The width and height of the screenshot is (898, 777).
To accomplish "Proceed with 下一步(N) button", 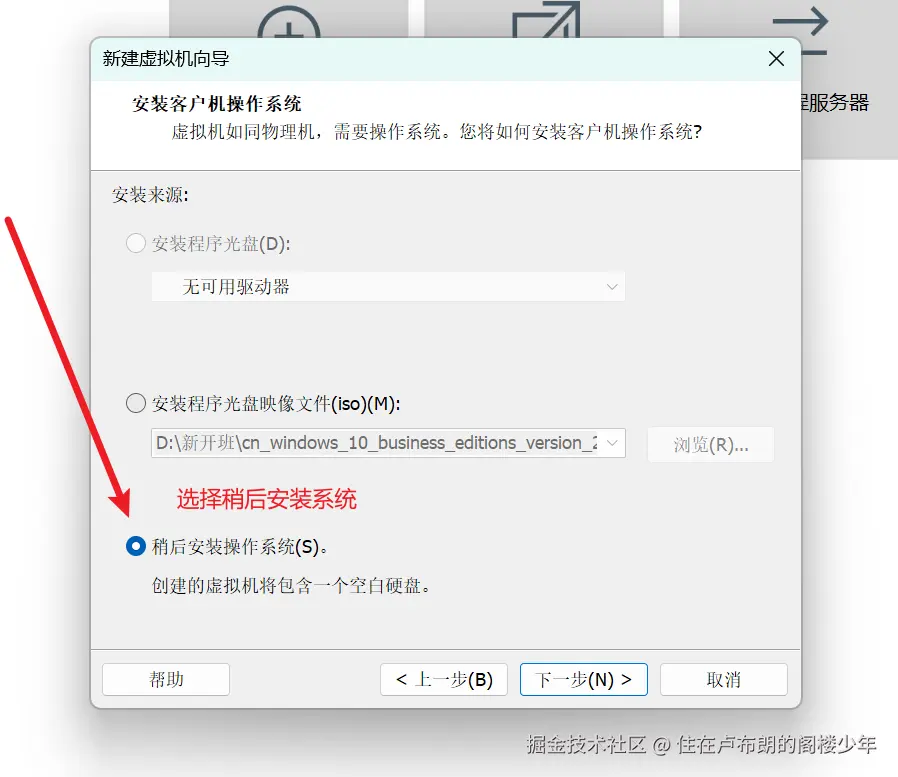I will pos(584,680).
